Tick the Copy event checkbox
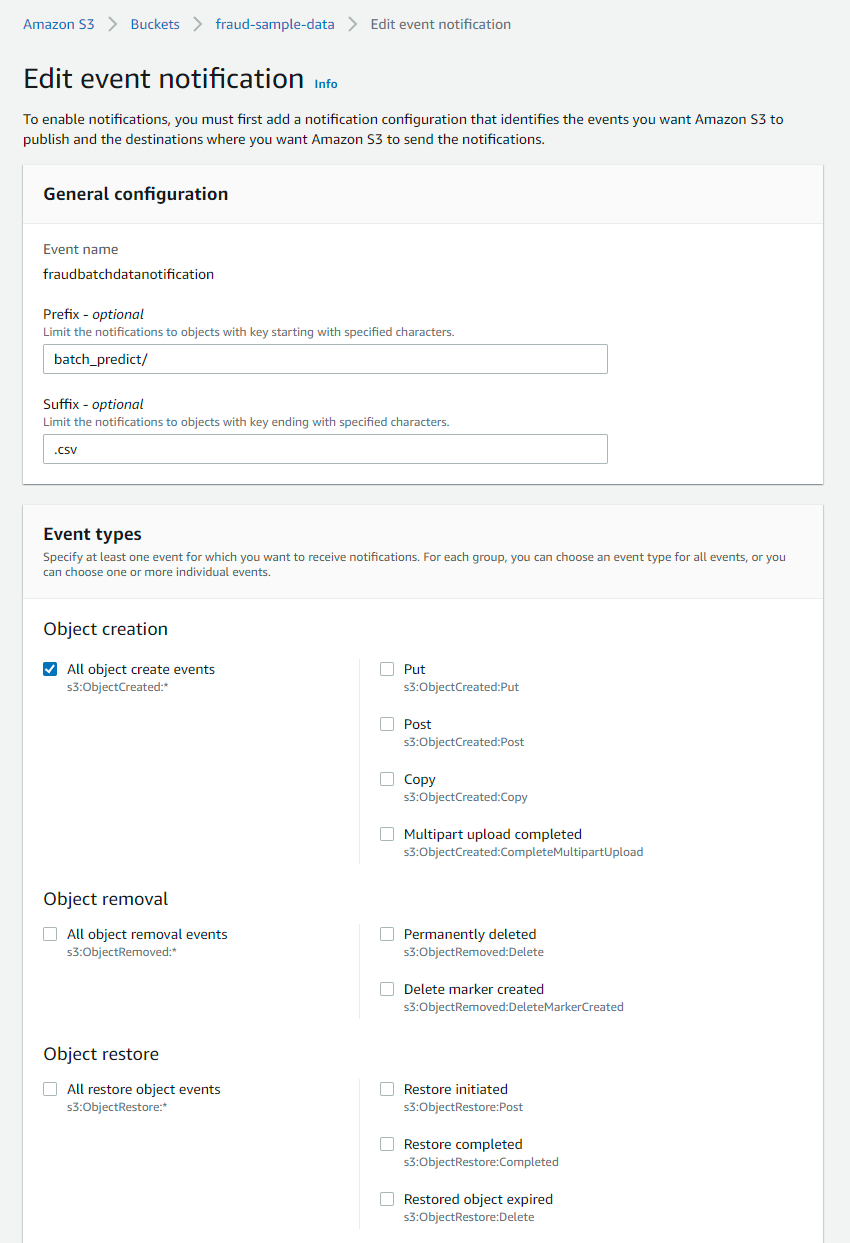Viewport: 850px width, 1243px height. click(x=387, y=780)
